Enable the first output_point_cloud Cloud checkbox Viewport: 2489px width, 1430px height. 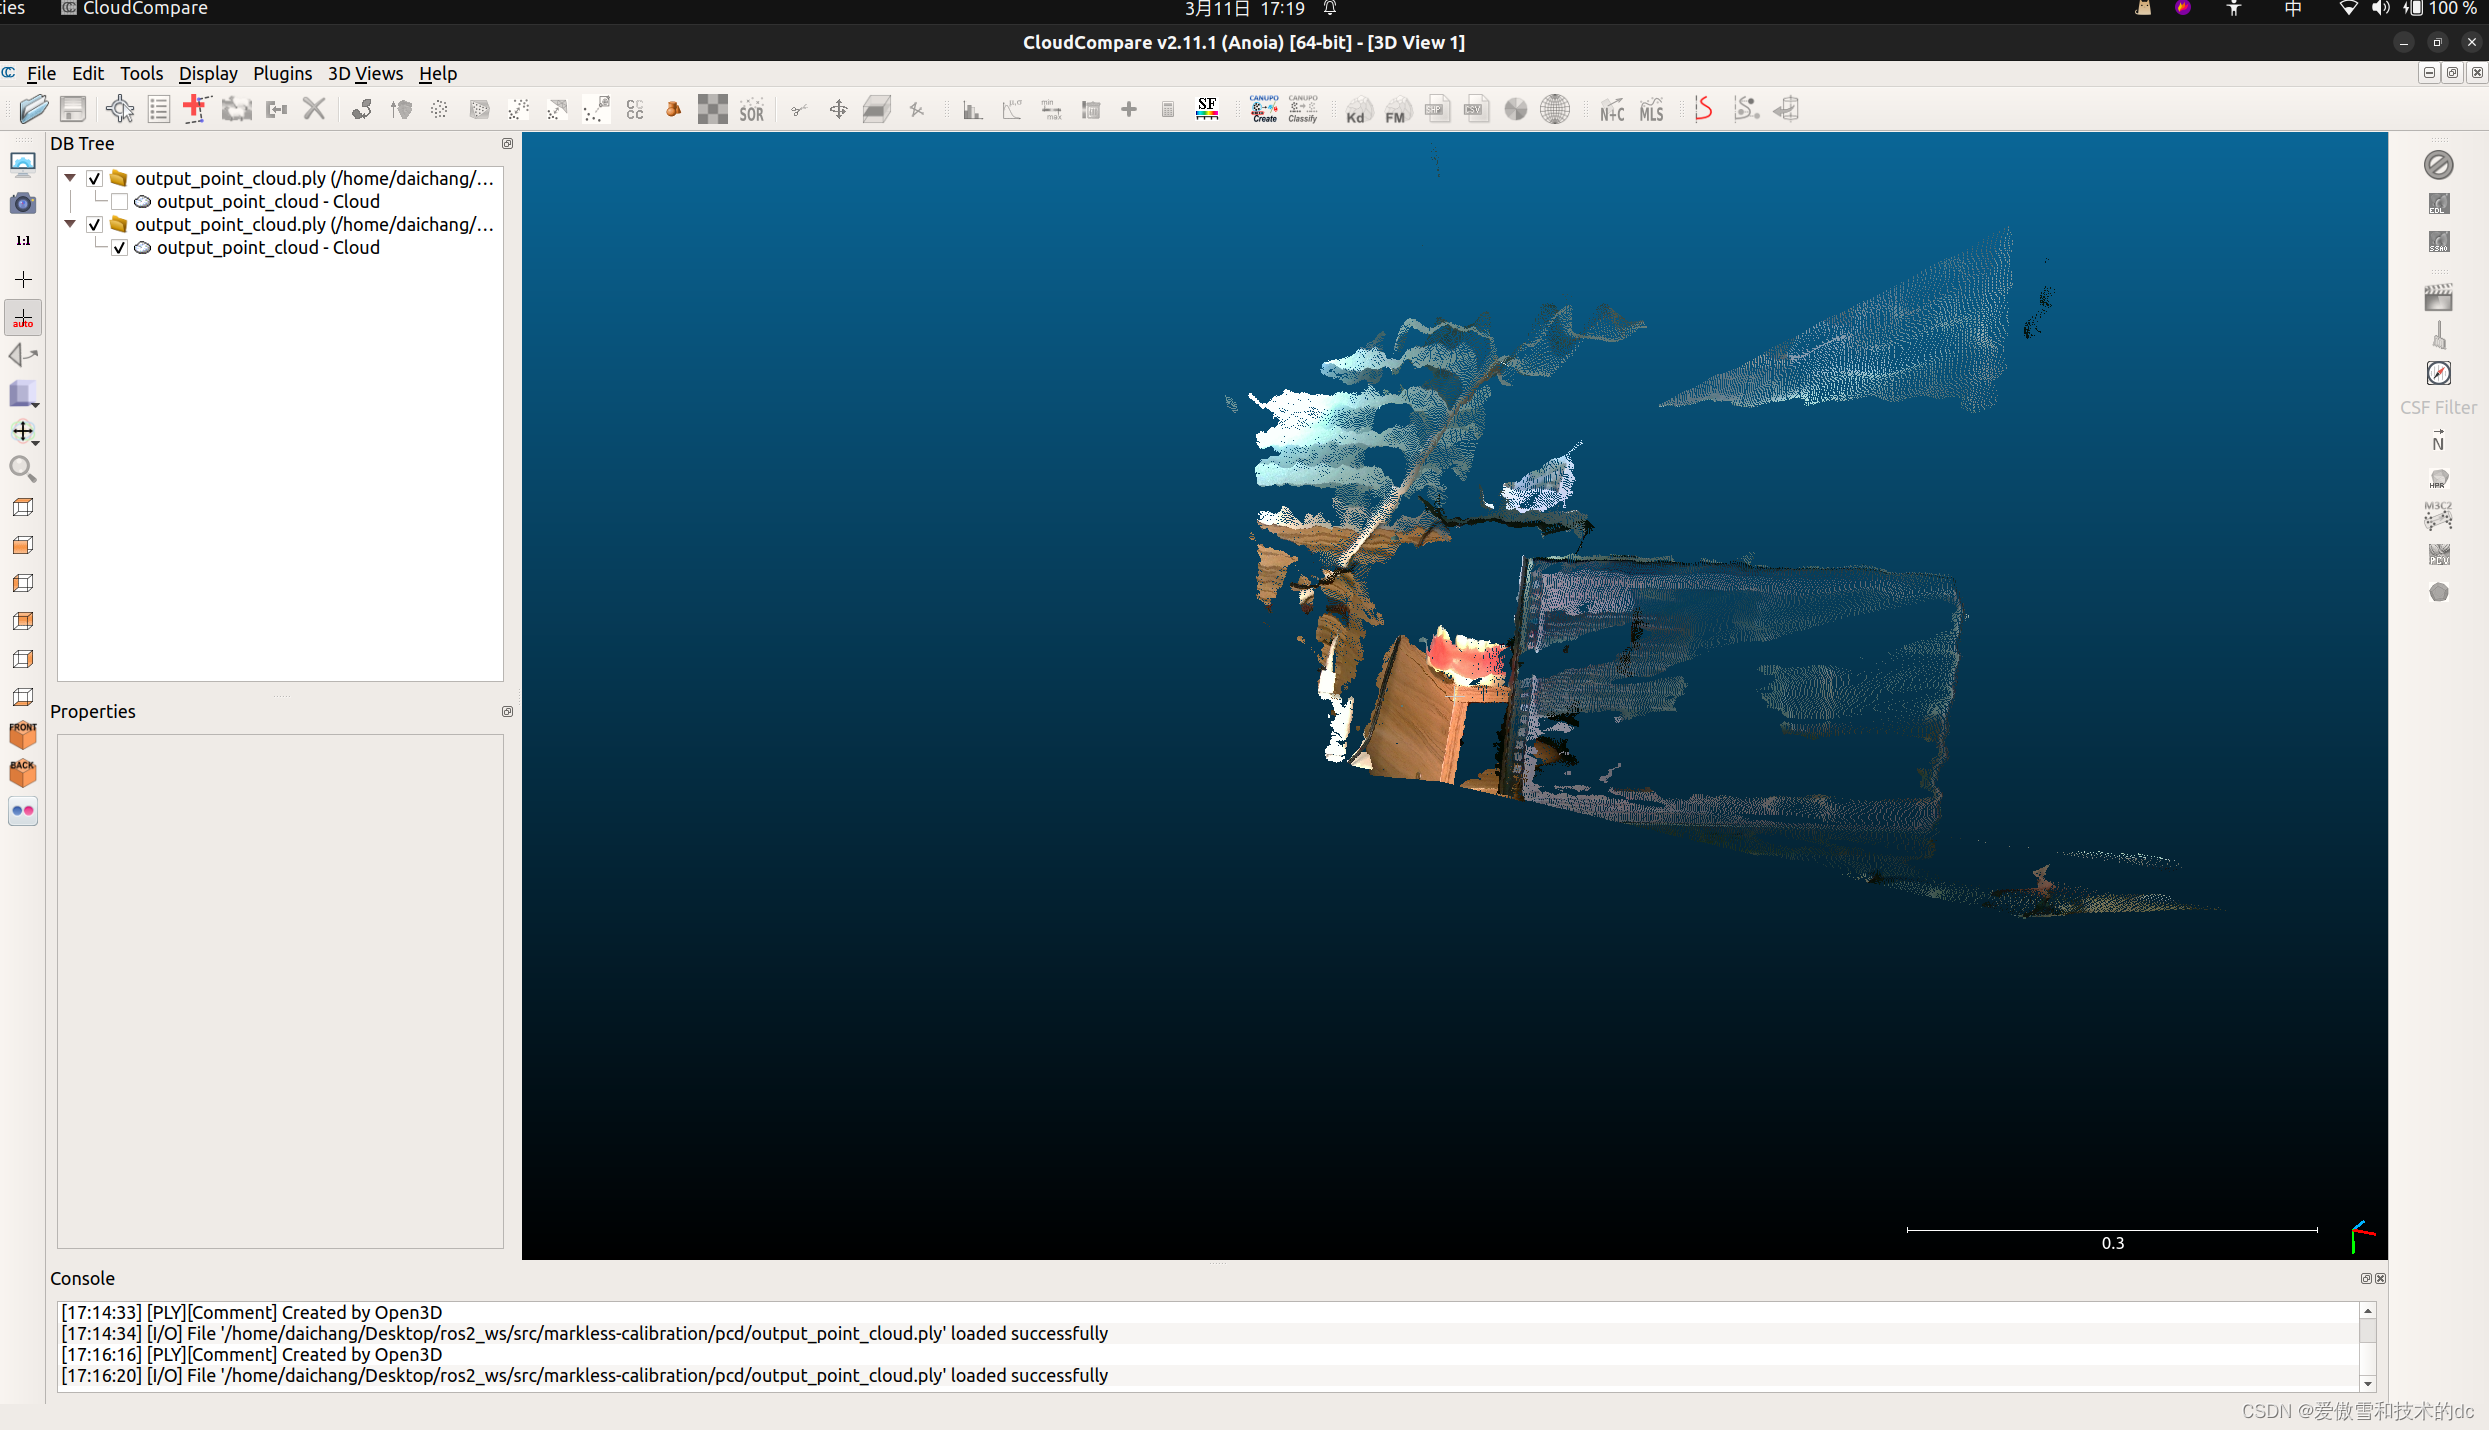pos(119,201)
